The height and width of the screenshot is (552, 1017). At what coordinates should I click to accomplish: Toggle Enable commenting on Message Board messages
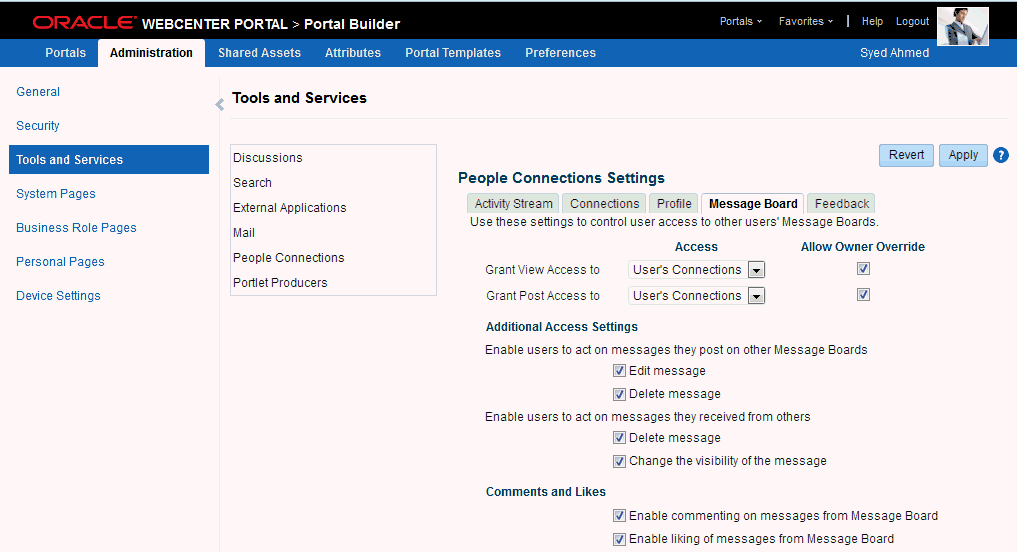[x=619, y=516]
